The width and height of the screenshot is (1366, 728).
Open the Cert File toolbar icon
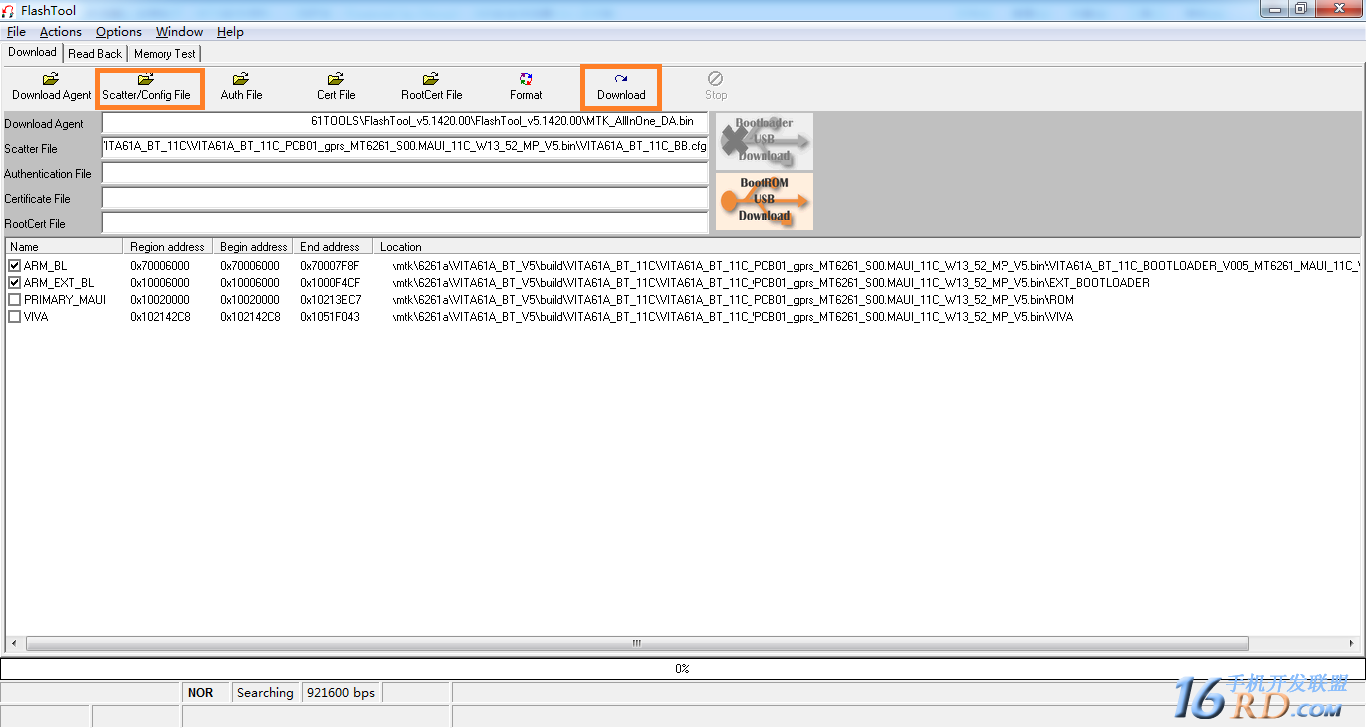(x=336, y=79)
